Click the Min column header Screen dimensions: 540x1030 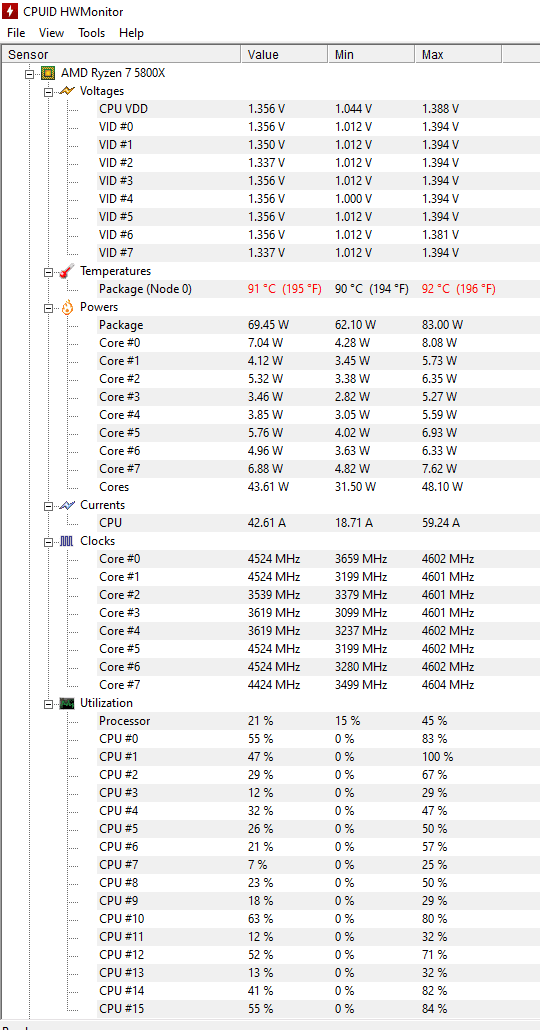[x=371, y=55]
